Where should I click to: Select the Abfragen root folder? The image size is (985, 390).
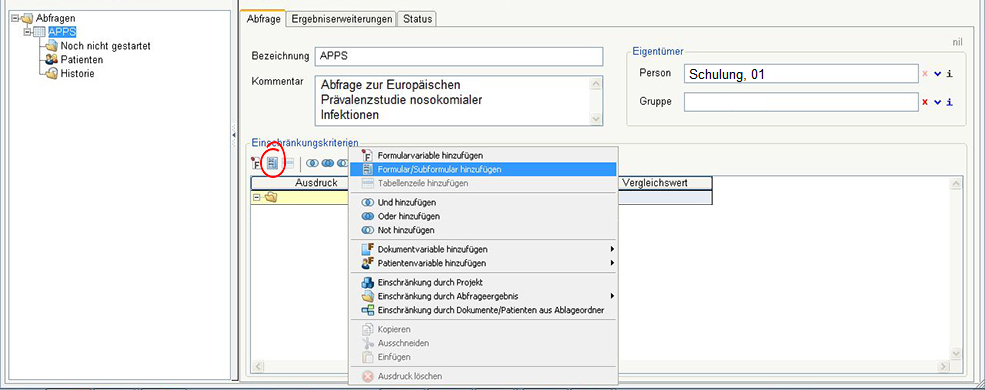pos(55,18)
